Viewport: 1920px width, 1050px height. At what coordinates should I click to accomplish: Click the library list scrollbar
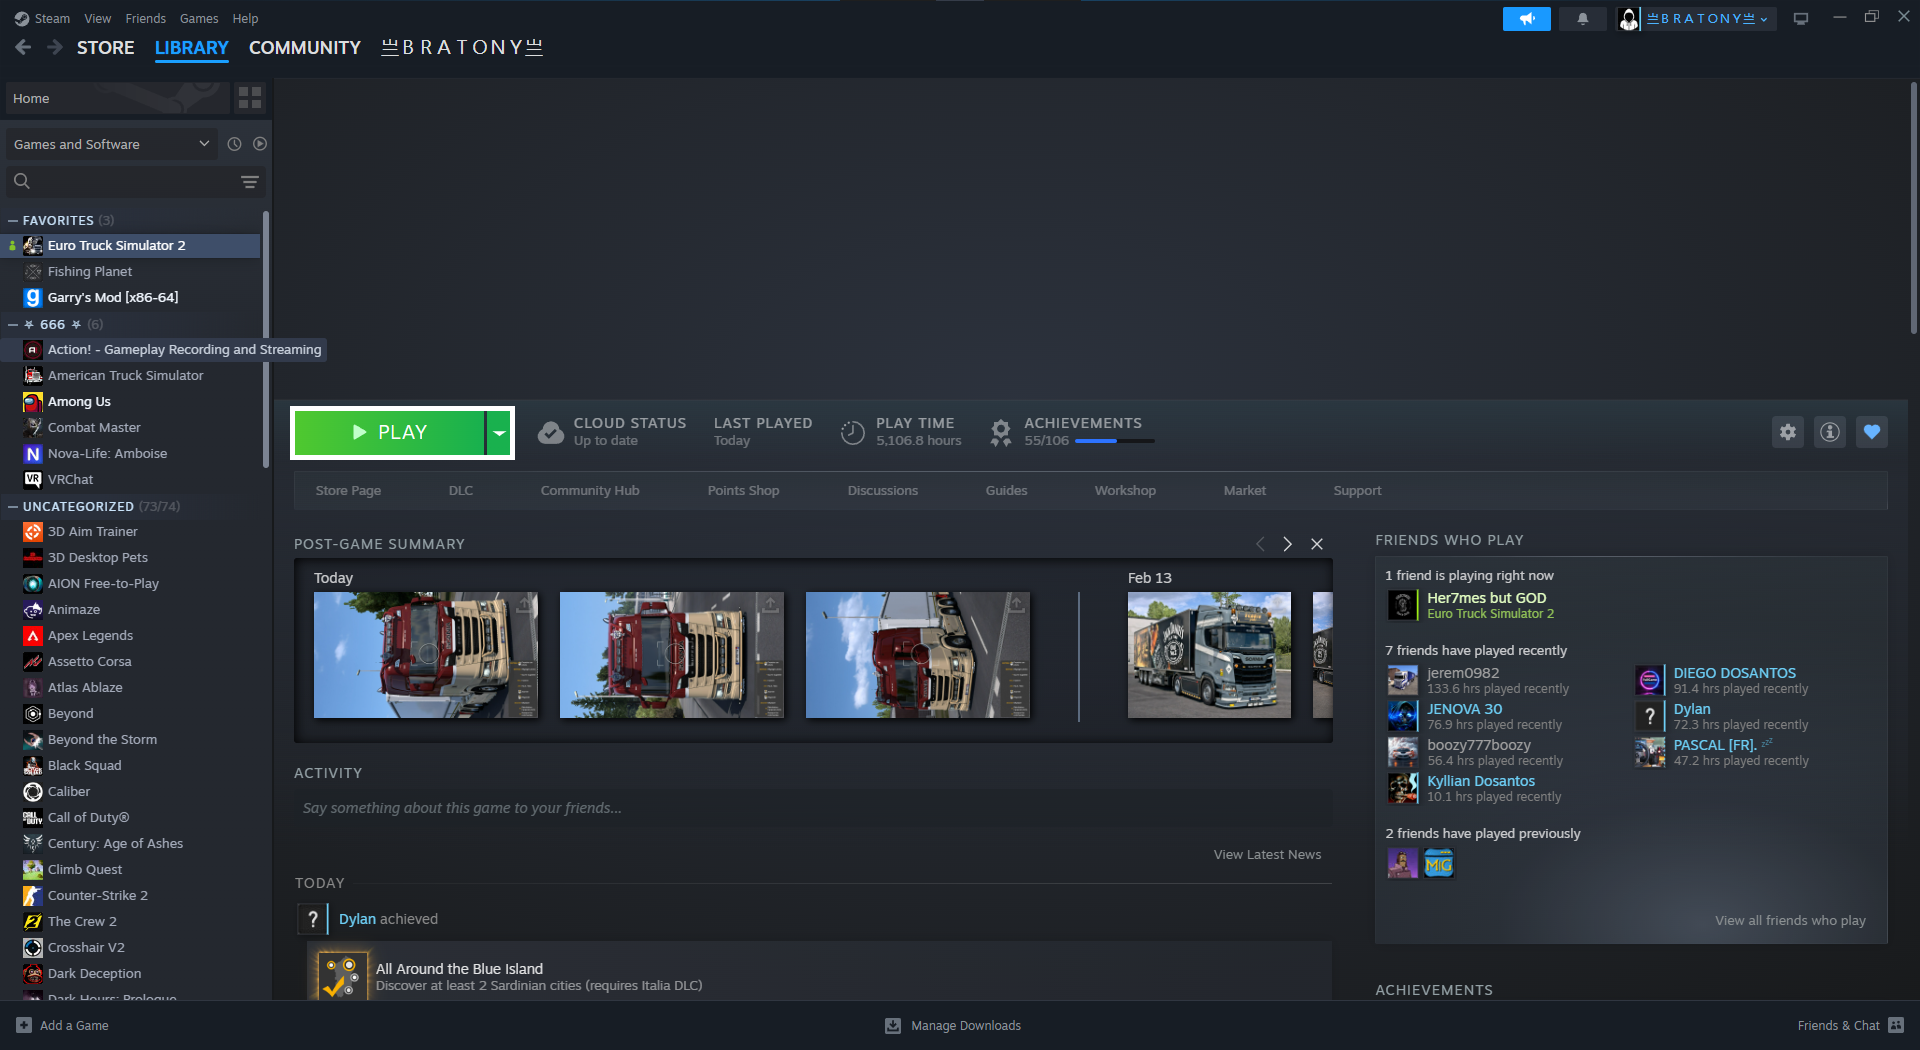coord(266,338)
